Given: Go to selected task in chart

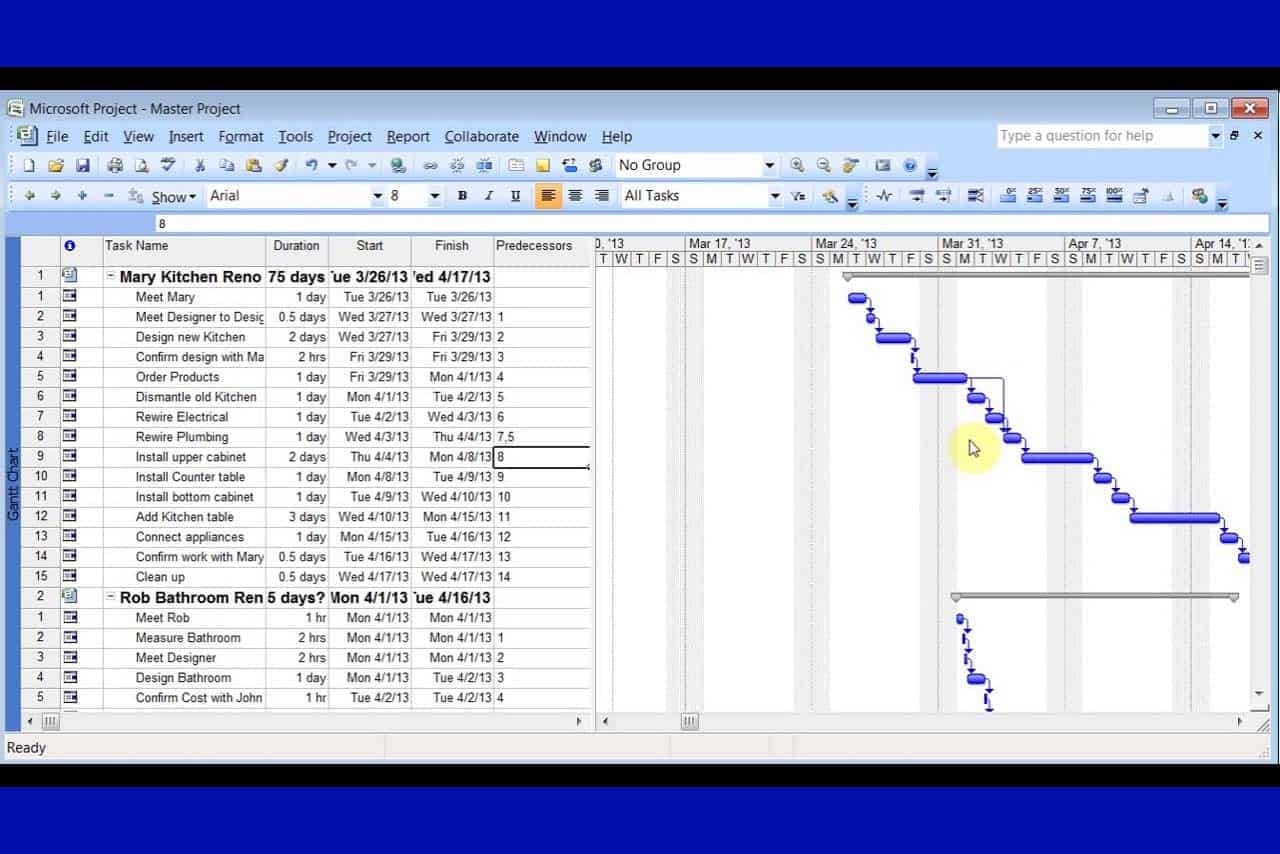Looking at the screenshot, I should click(x=851, y=166).
